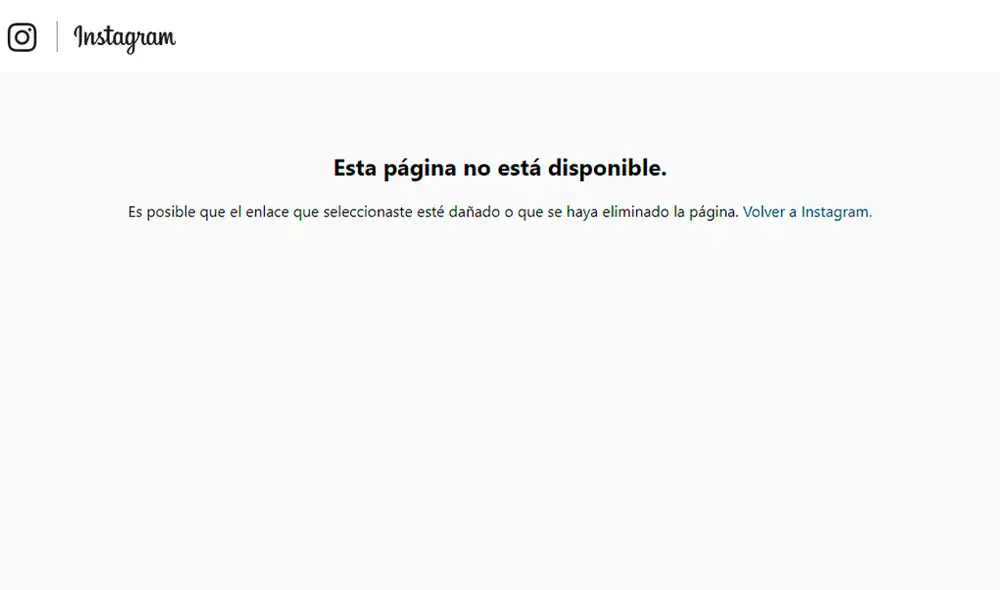Click the 'Esta página no está disponible.' heading
The image size is (1000, 590).
point(499,168)
